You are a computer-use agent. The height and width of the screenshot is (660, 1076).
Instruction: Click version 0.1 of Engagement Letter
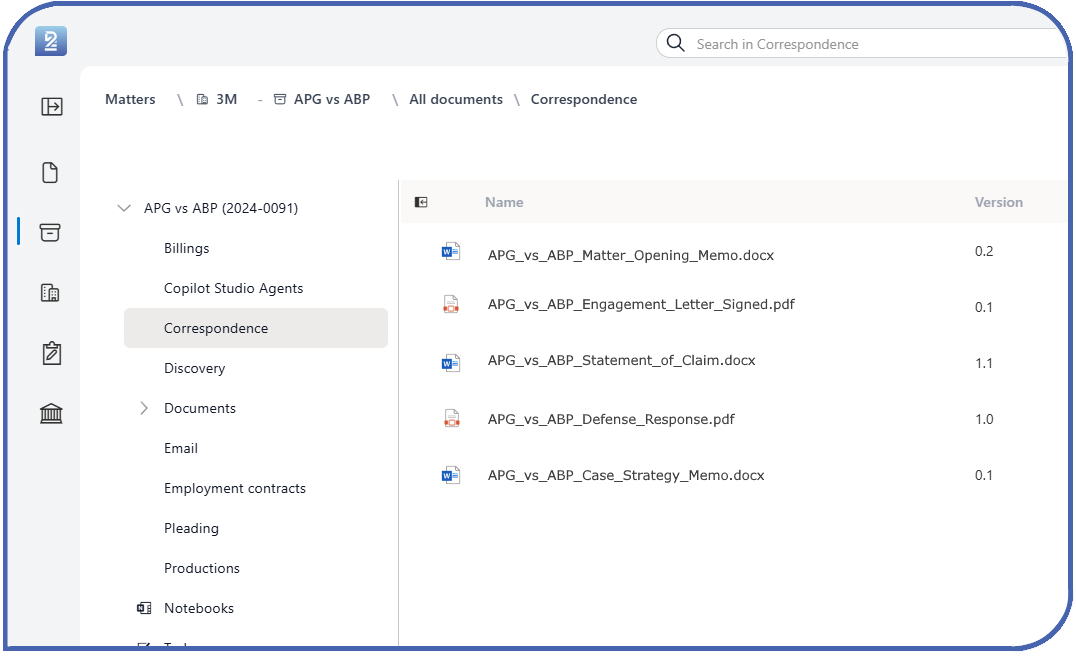click(984, 307)
